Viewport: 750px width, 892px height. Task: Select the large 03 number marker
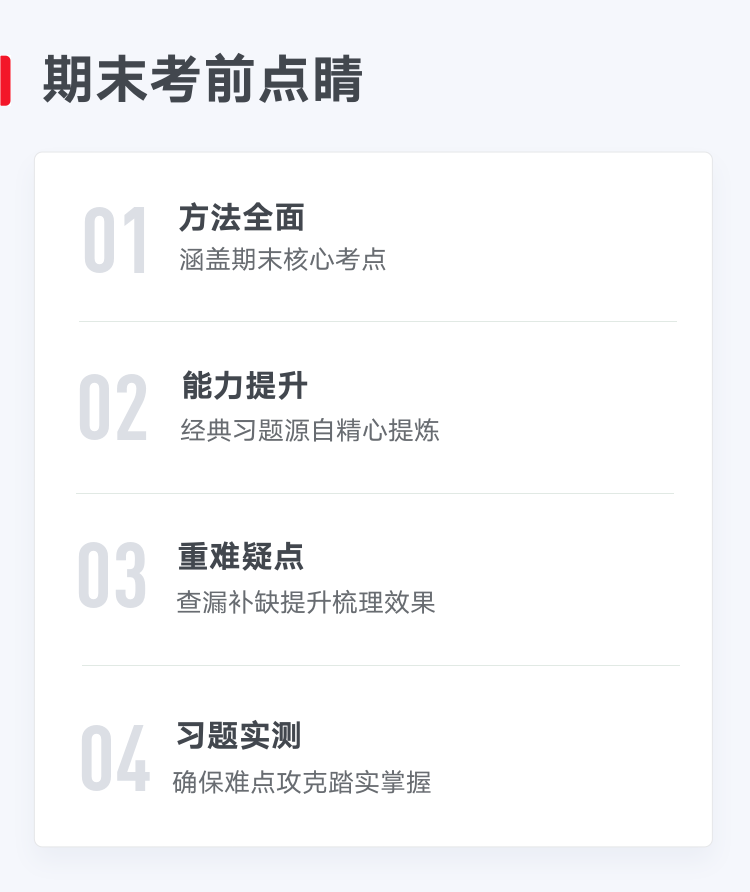[x=112, y=575]
